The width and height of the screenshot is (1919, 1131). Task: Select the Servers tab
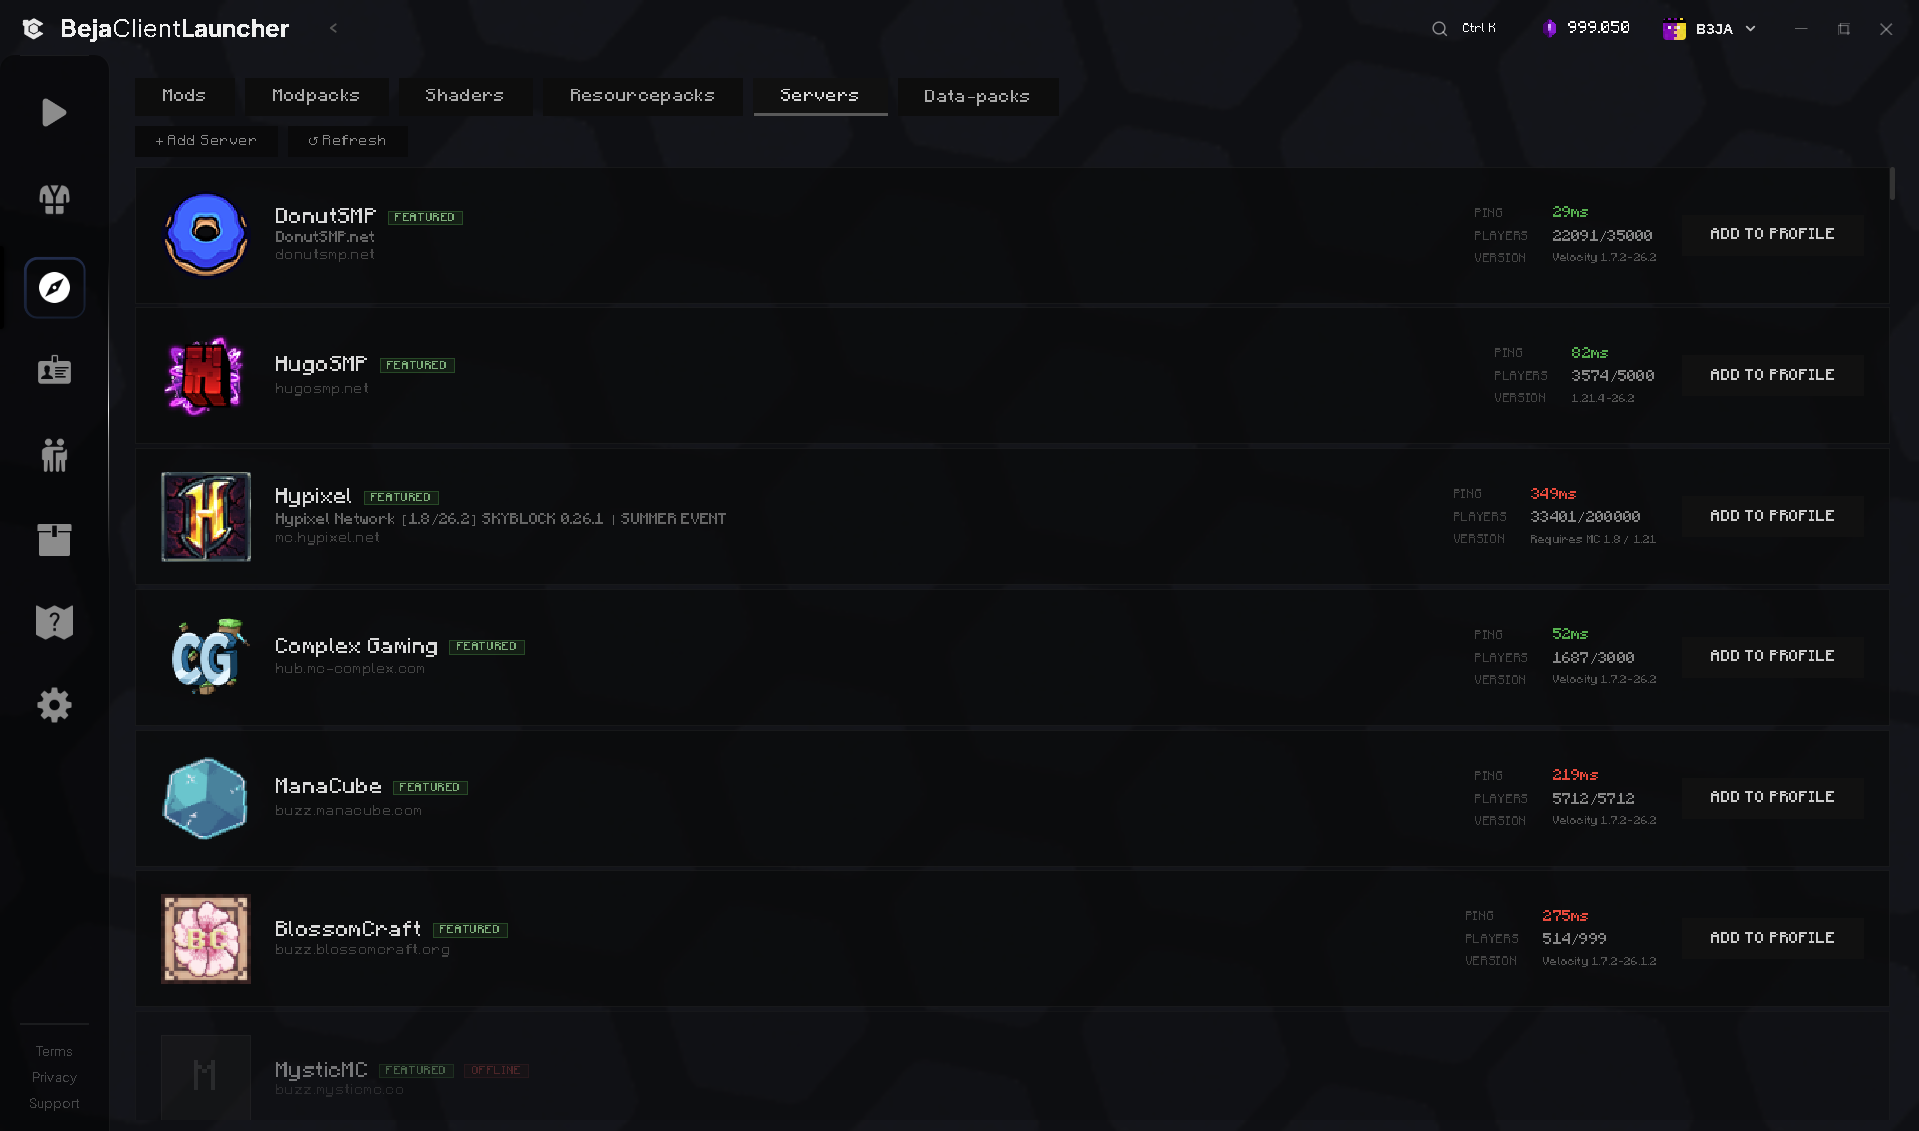(820, 96)
